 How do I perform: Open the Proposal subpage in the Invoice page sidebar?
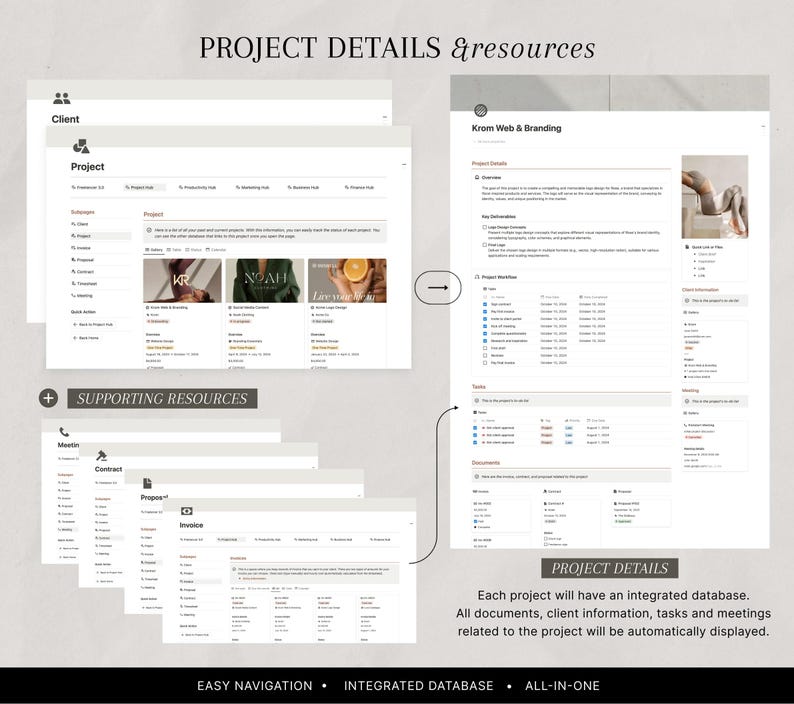point(188,590)
